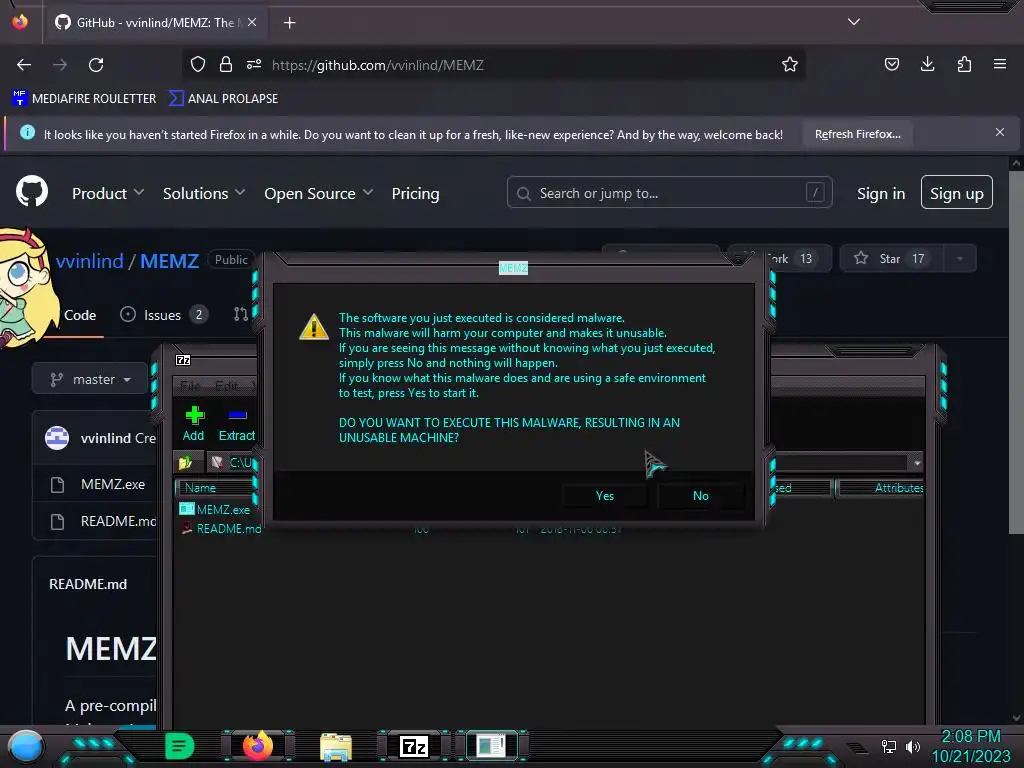The width and height of the screenshot is (1024, 768).
Task: Expand the 7-Zip path dropdown arrow
Action: tap(917, 463)
